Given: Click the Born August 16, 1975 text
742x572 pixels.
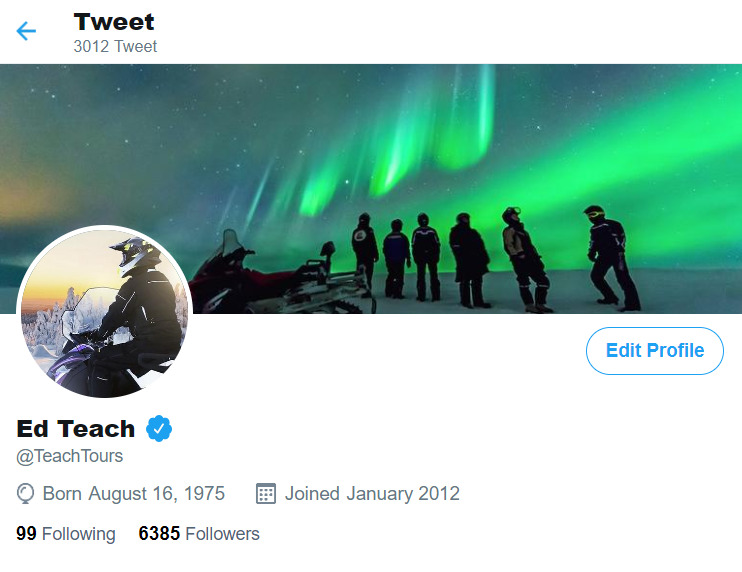Looking at the screenshot, I should click(x=133, y=493).
